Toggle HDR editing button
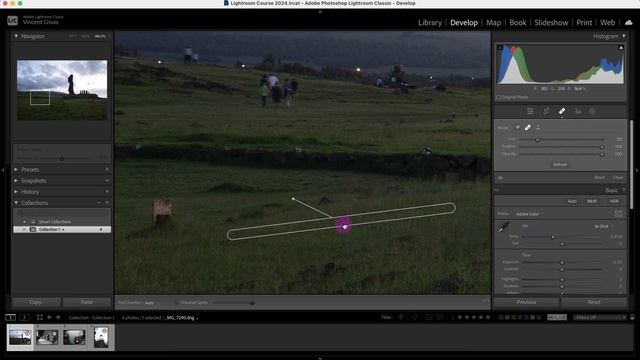640x360 pixels. (x=614, y=201)
